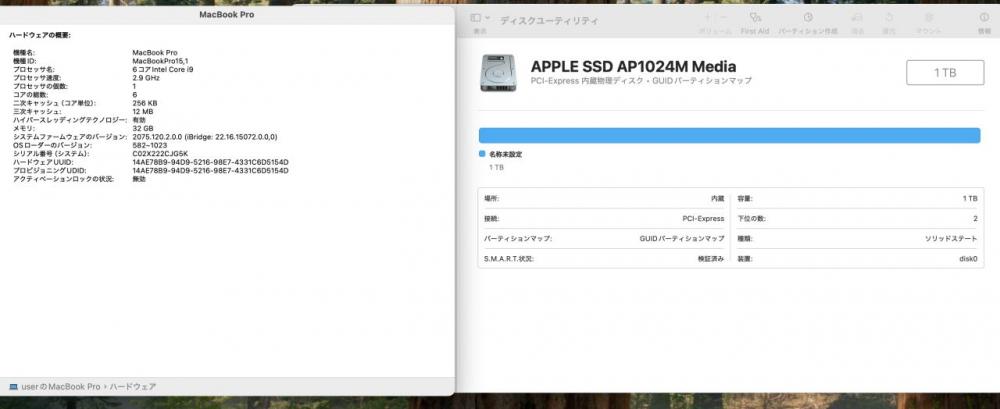Click the プロセッサ名 value 6コアIntel Core i9
This screenshot has height=409, width=1000.
click(163, 69)
